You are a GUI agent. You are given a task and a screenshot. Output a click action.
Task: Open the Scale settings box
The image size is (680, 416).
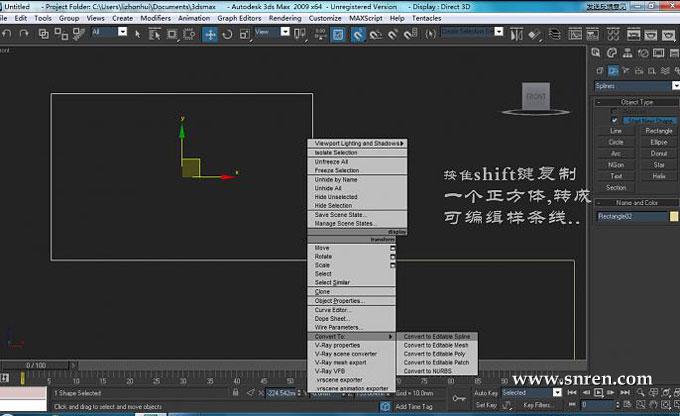coord(393,265)
